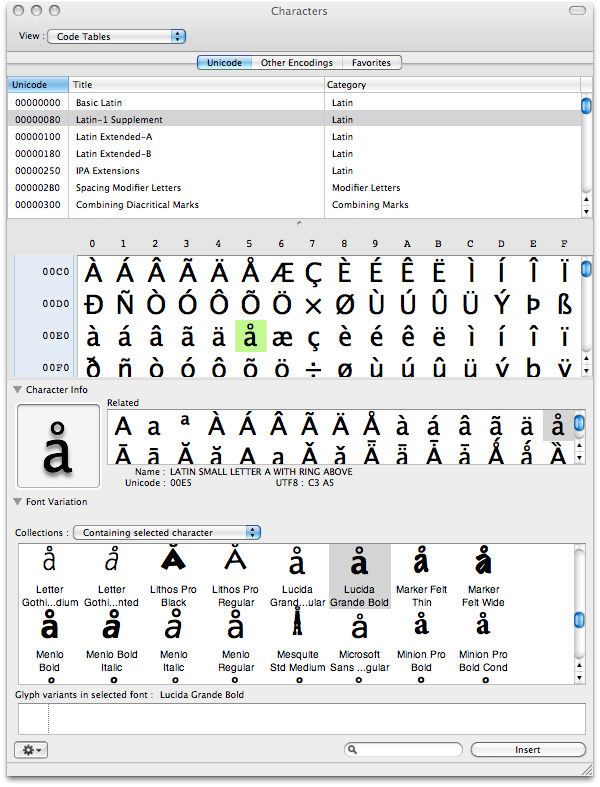Switch to the Other Encodings tab
The height and width of the screenshot is (787, 600).
coord(297,63)
